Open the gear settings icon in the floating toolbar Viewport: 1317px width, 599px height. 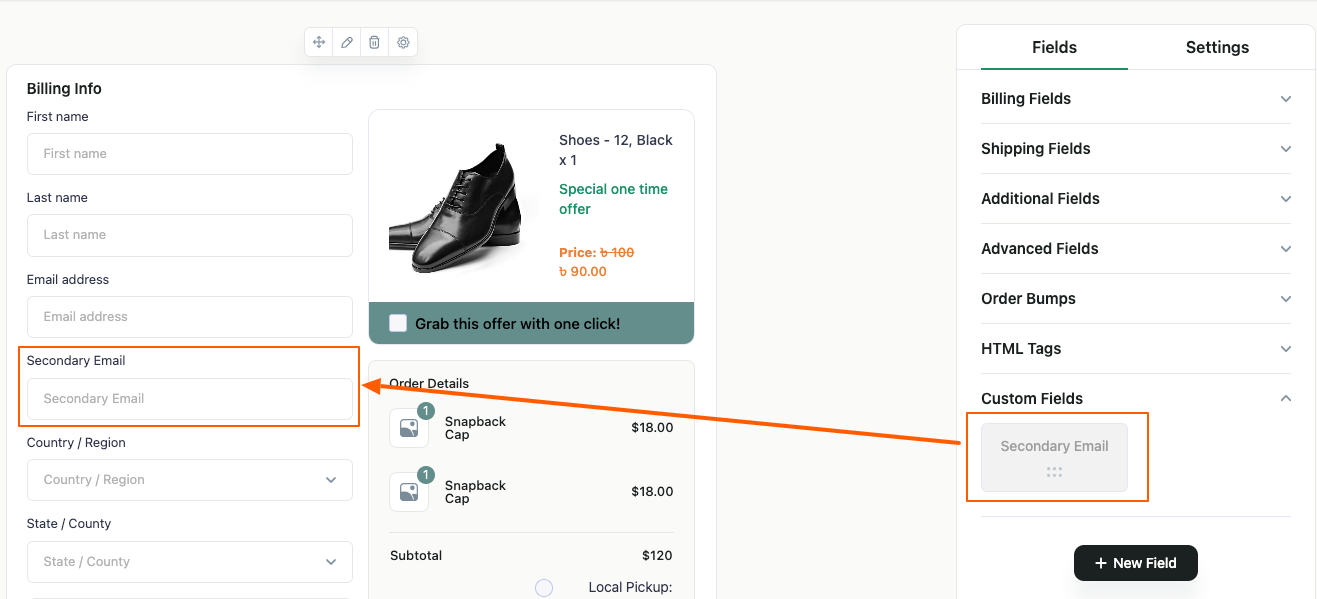403,42
